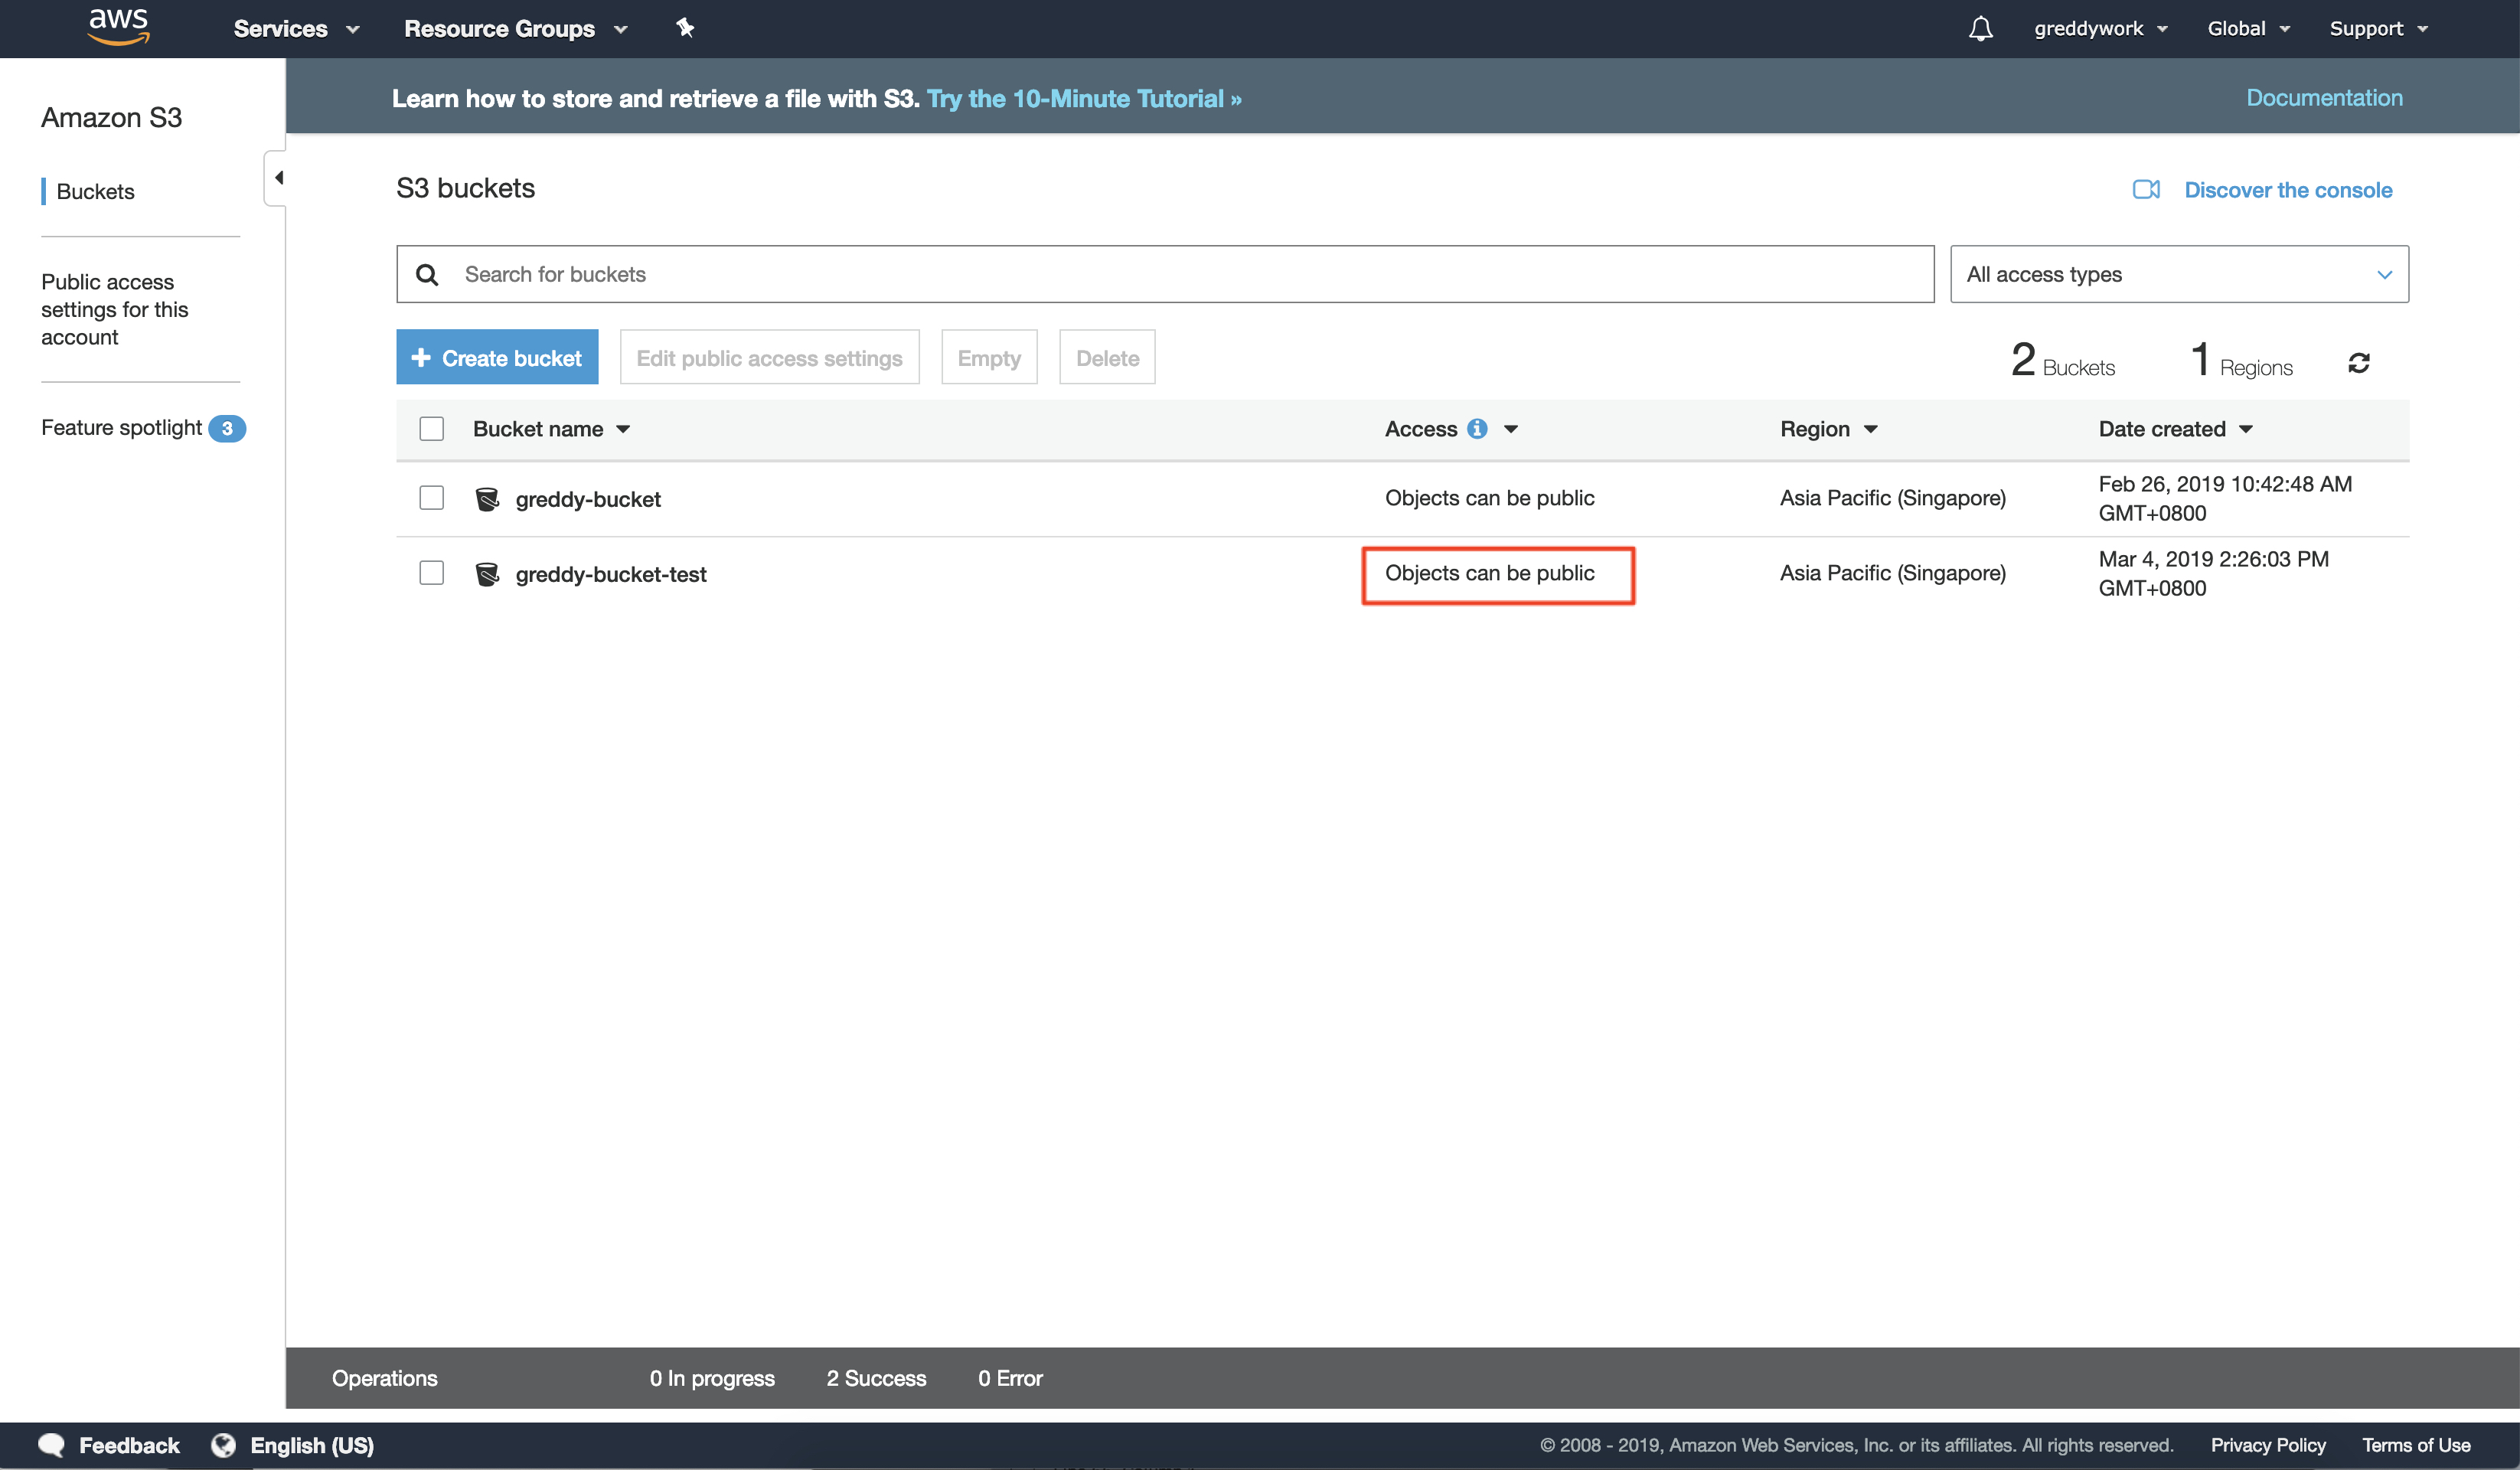
Task: Open the Support menu
Action: (2378, 29)
